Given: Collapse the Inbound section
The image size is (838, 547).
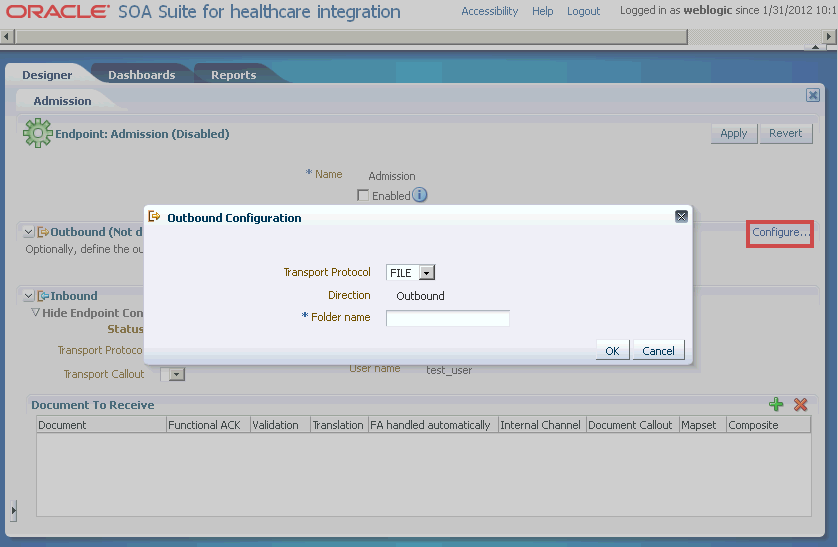Looking at the screenshot, I should pos(29,296).
